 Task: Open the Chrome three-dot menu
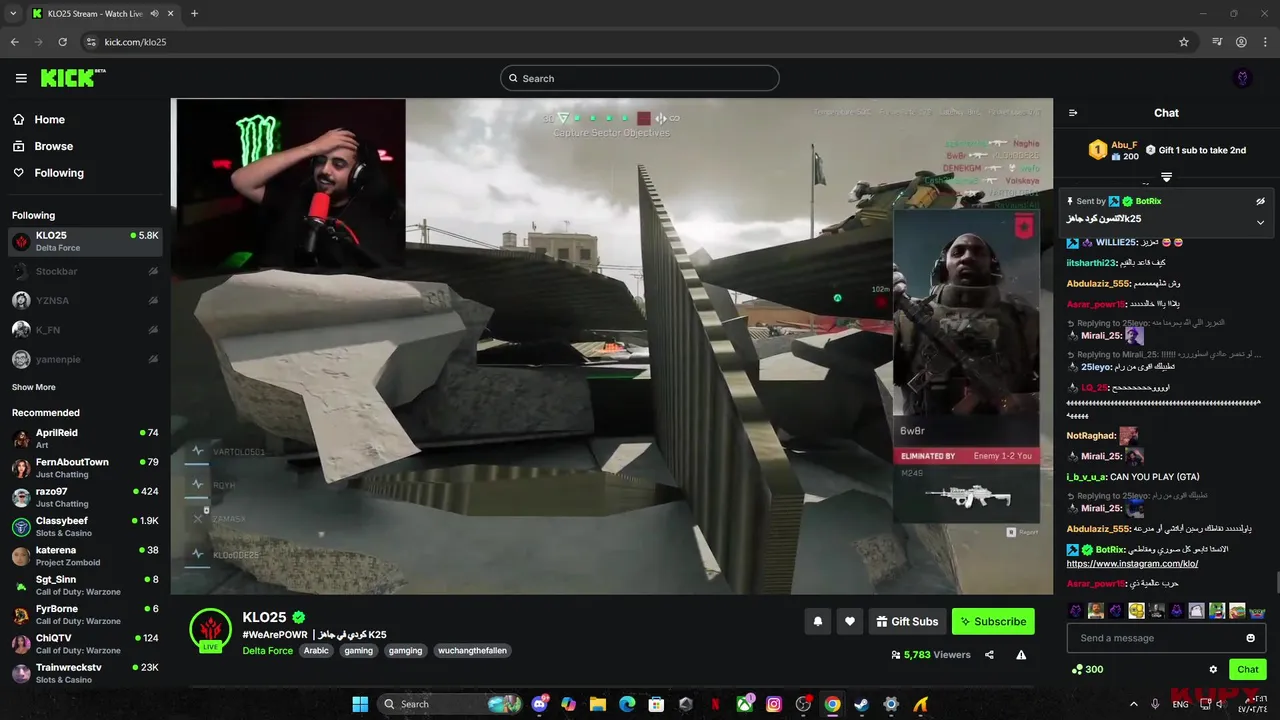1265,42
